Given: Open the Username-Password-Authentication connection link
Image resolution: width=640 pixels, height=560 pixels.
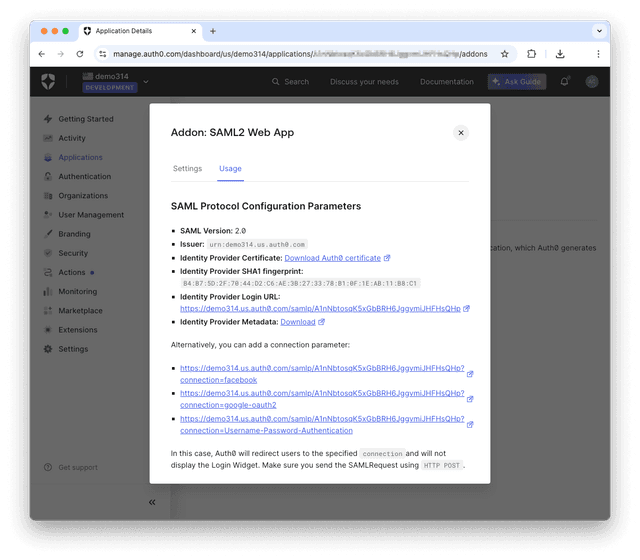Looking at the screenshot, I should pyautogui.click(x=322, y=424).
